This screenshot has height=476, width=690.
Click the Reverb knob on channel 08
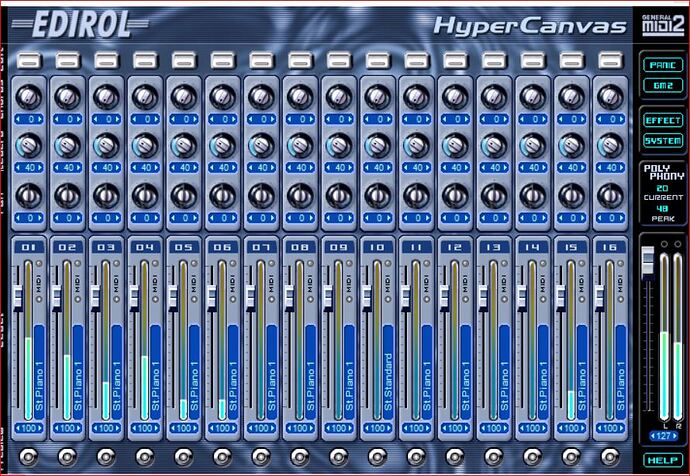coord(300,146)
